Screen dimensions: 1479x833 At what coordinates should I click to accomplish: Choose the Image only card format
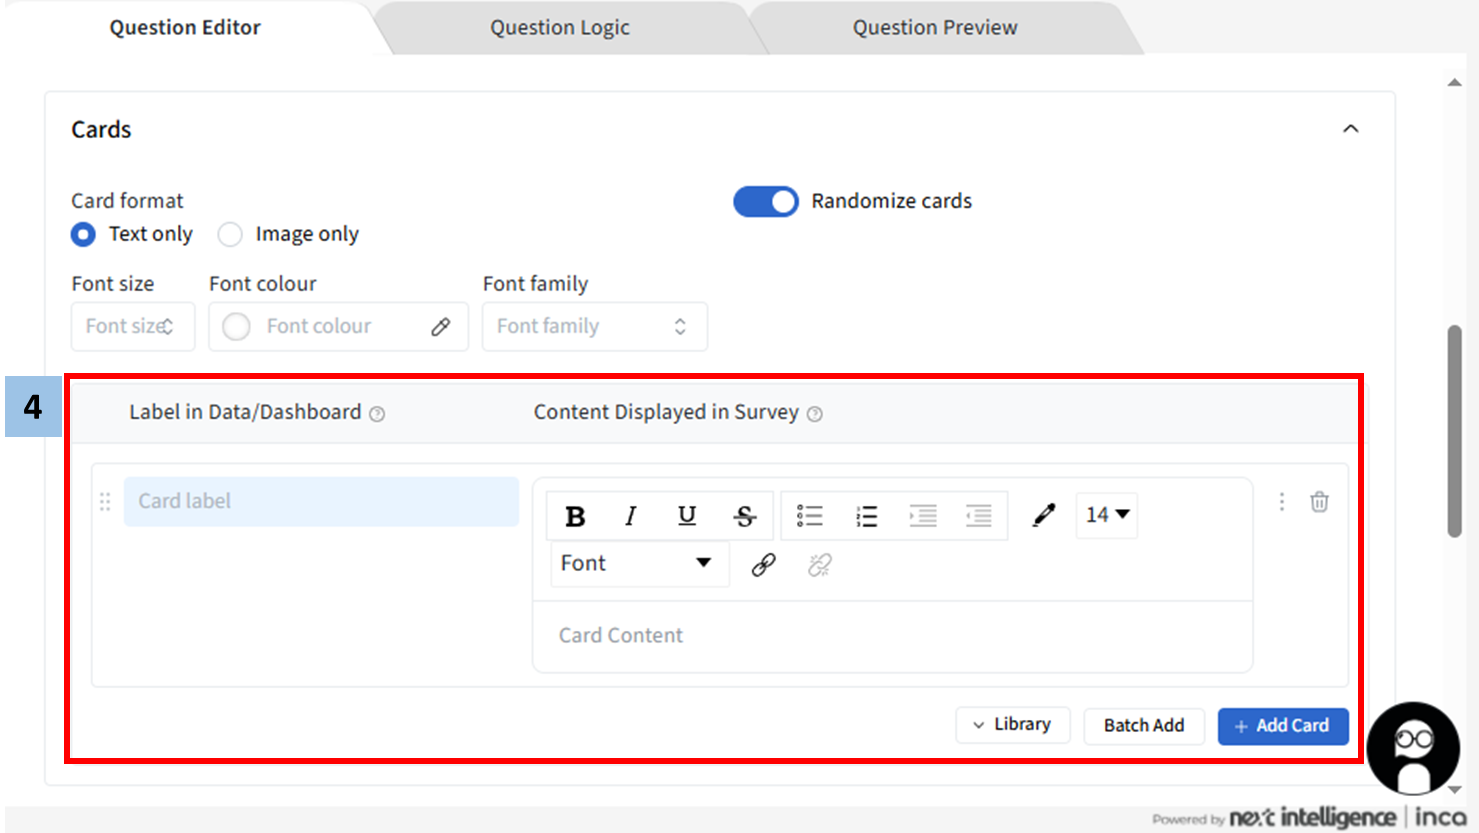[x=231, y=234]
